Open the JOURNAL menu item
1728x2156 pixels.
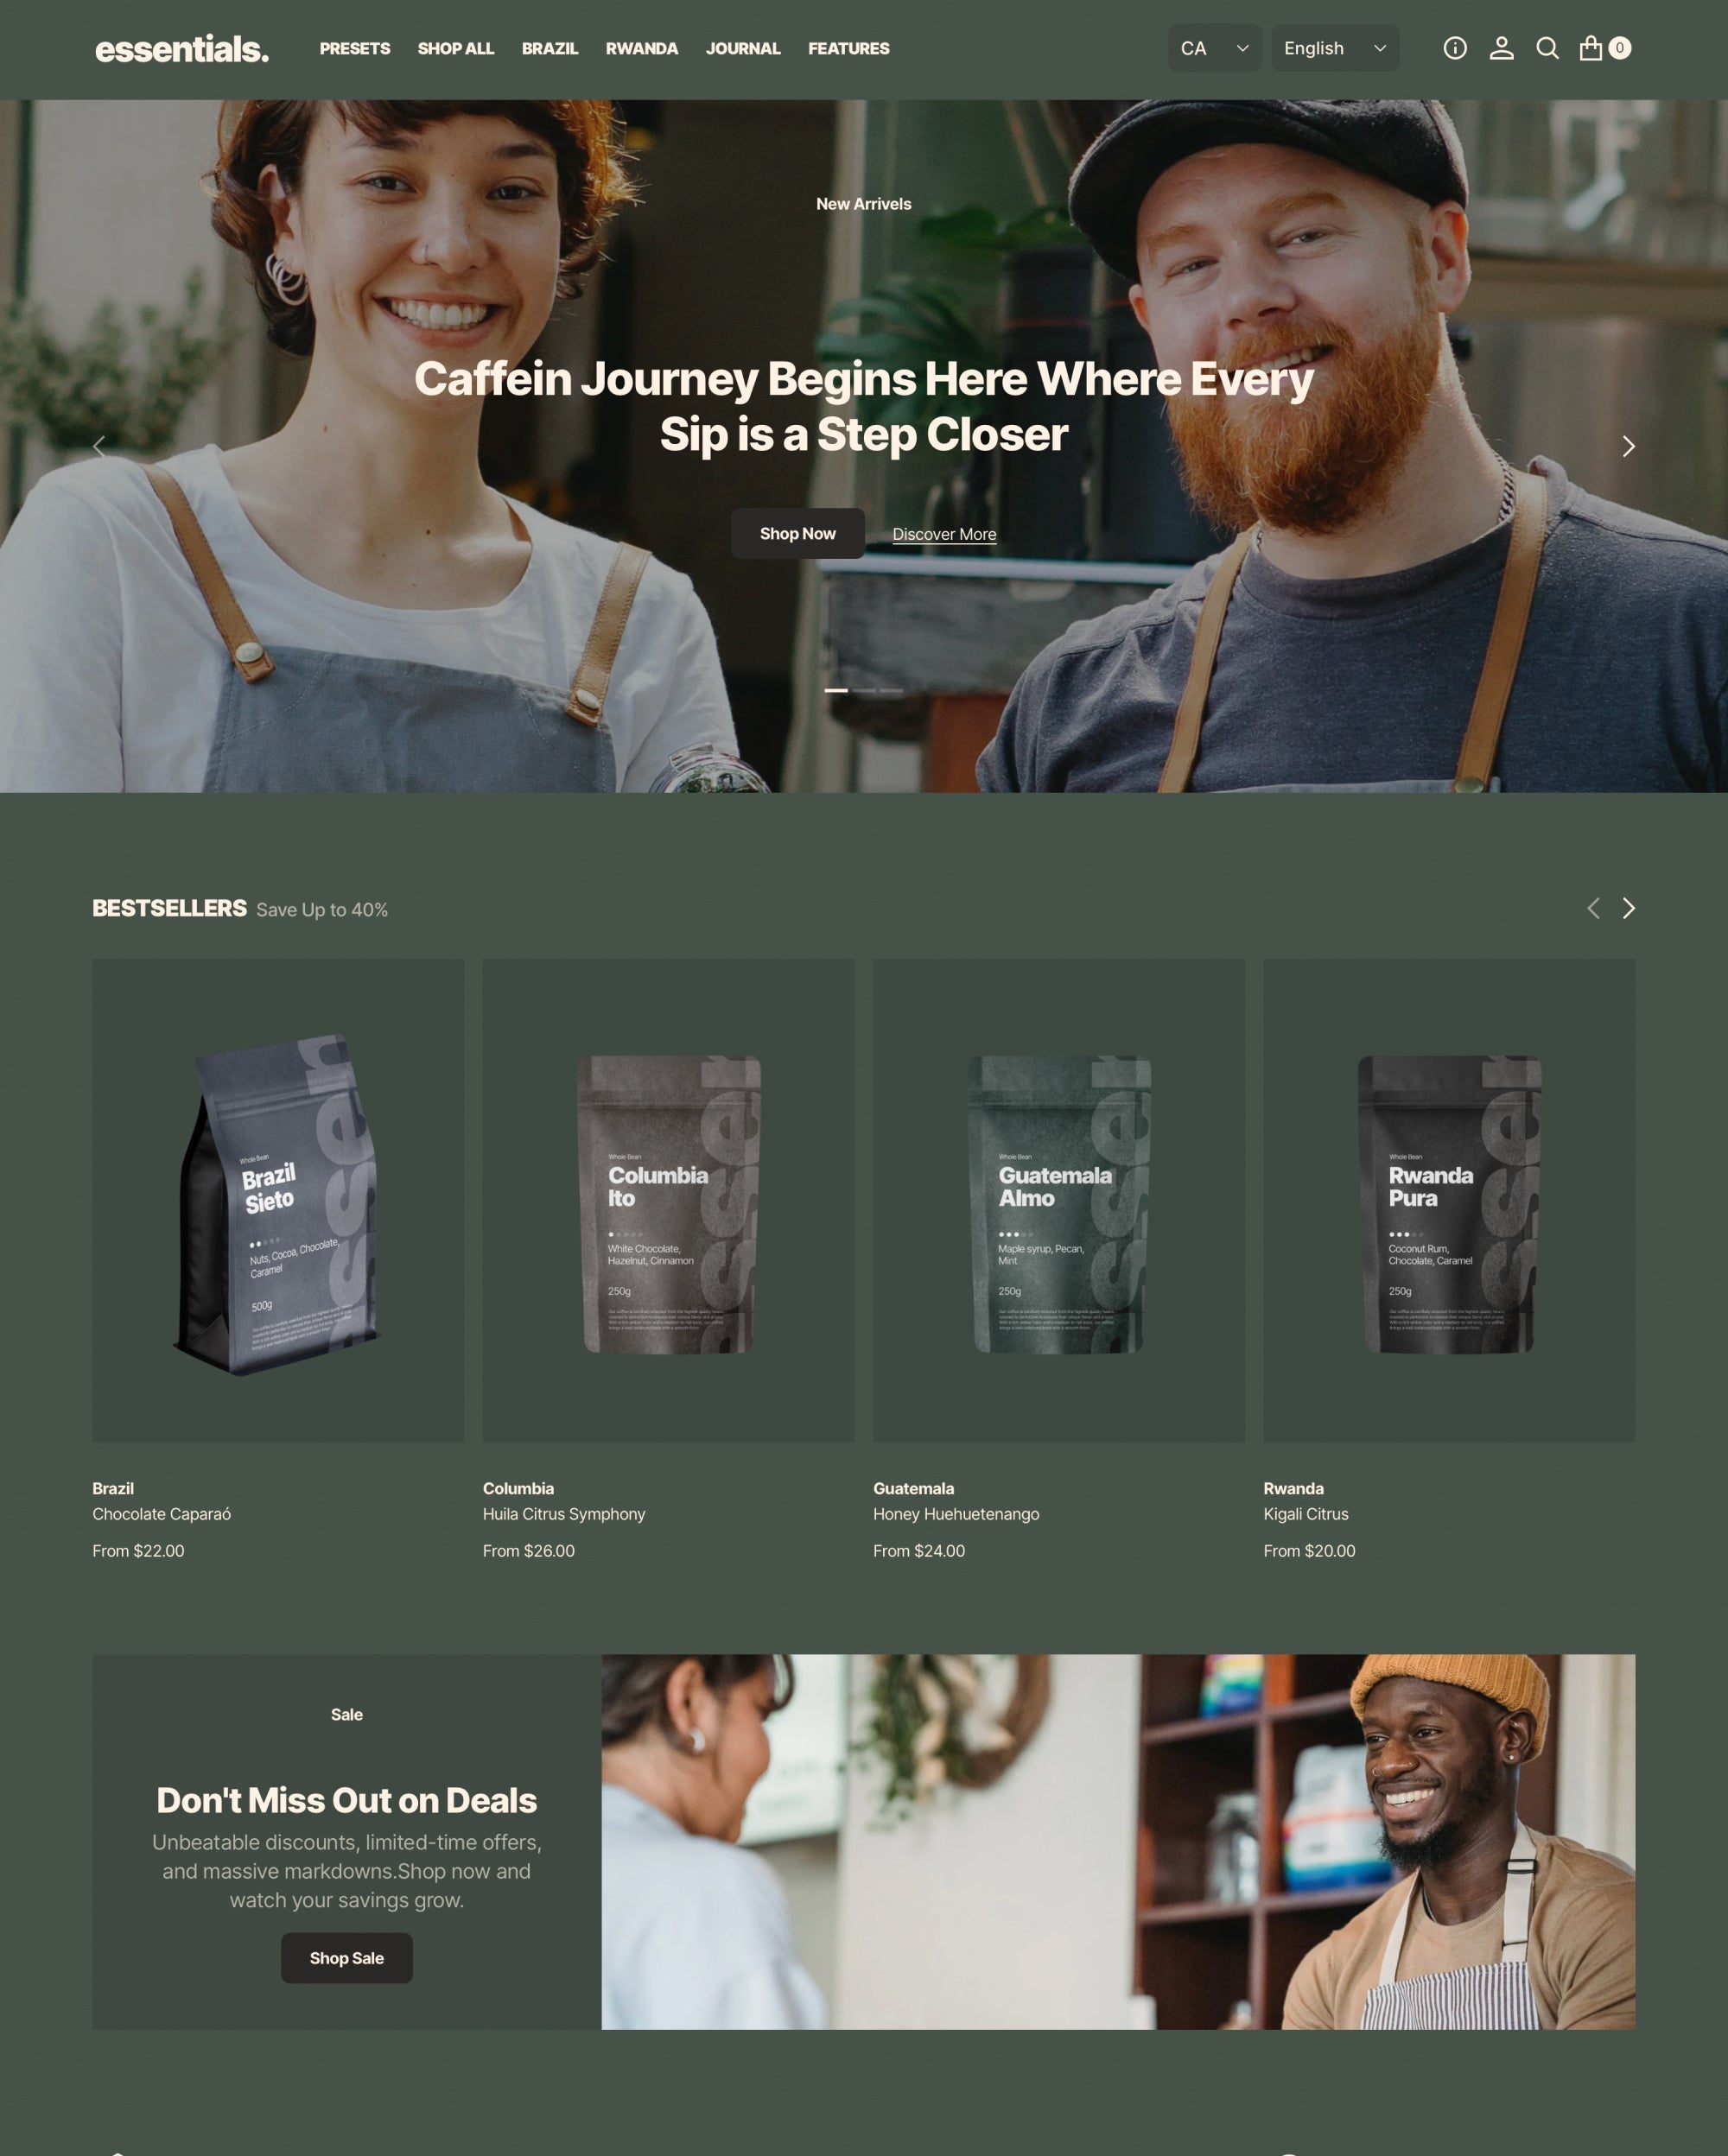click(742, 49)
